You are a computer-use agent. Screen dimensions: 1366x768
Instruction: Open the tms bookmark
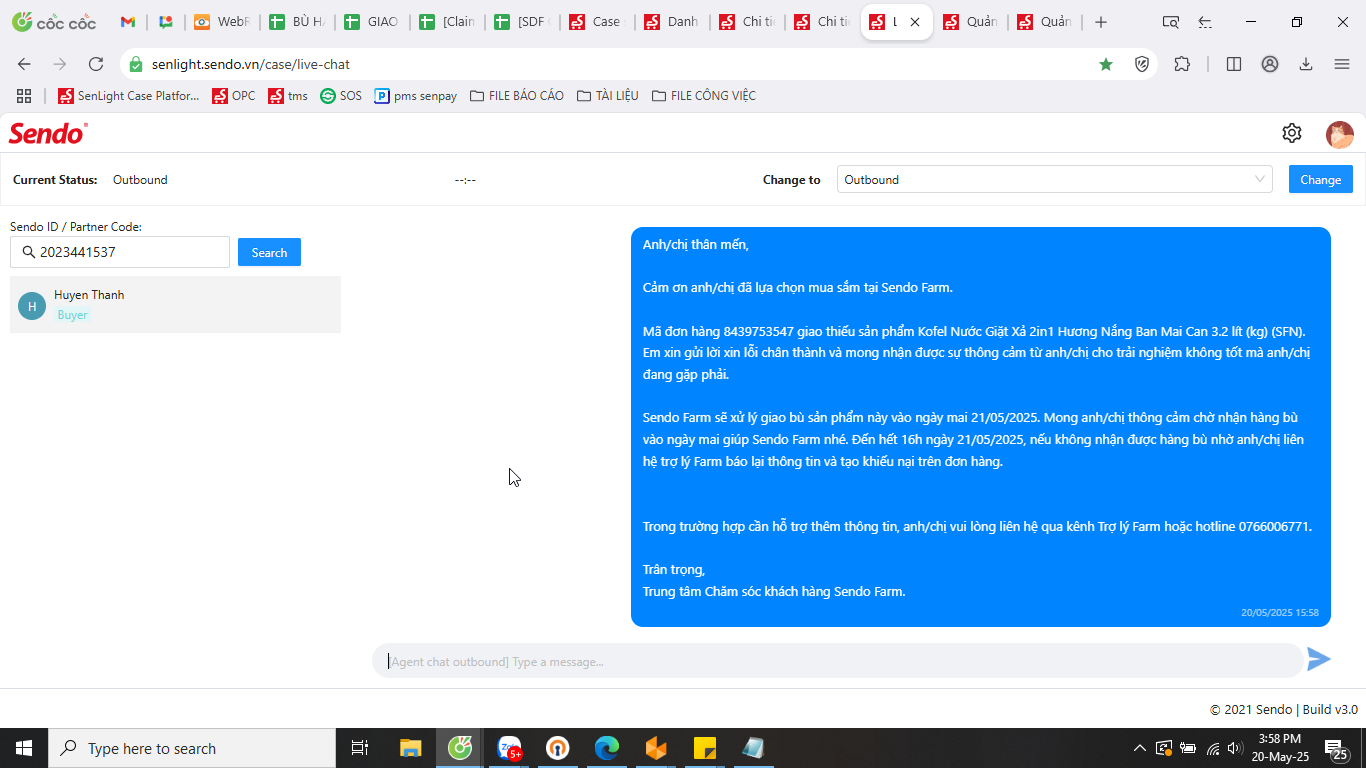pos(288,96)
